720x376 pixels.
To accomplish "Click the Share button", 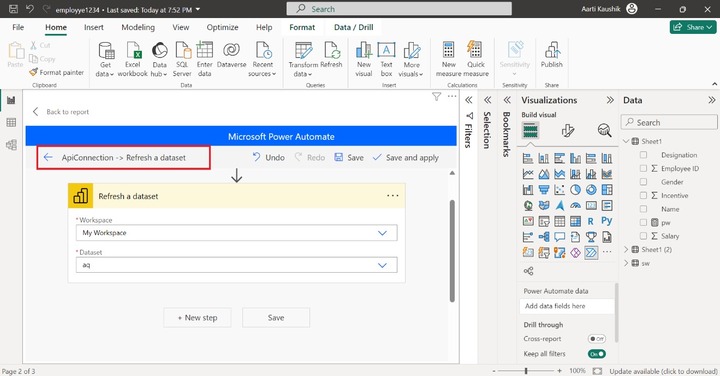I will tap(693, 28).
